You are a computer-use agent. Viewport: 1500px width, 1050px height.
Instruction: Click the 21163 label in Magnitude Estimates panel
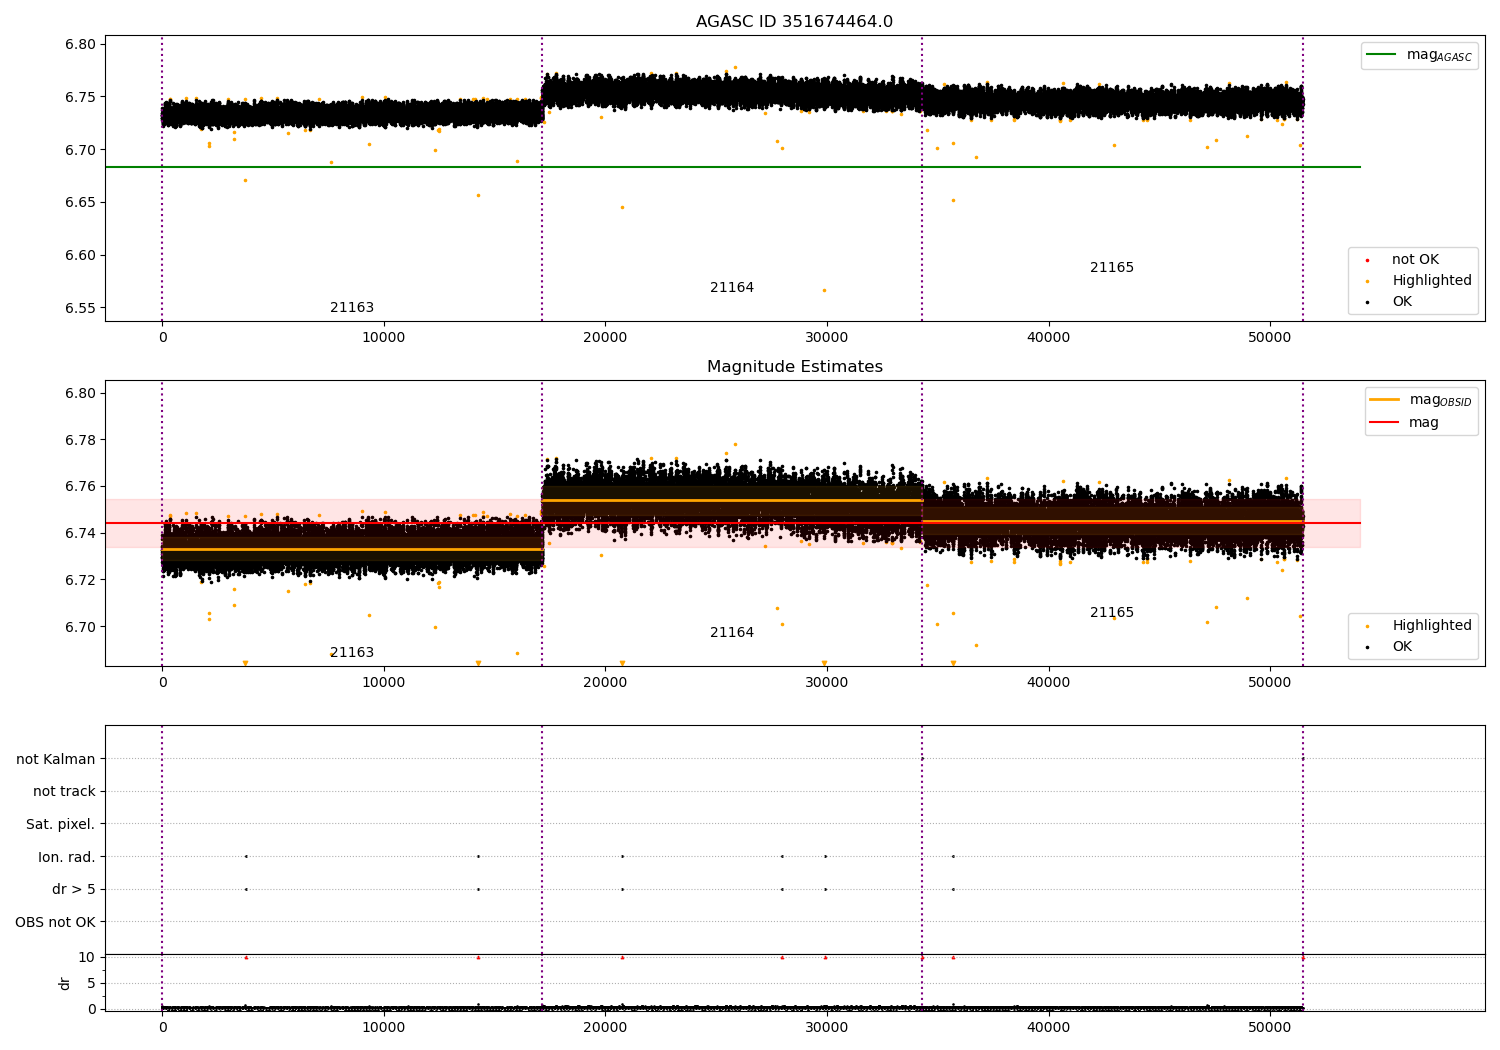coord(352,653)
